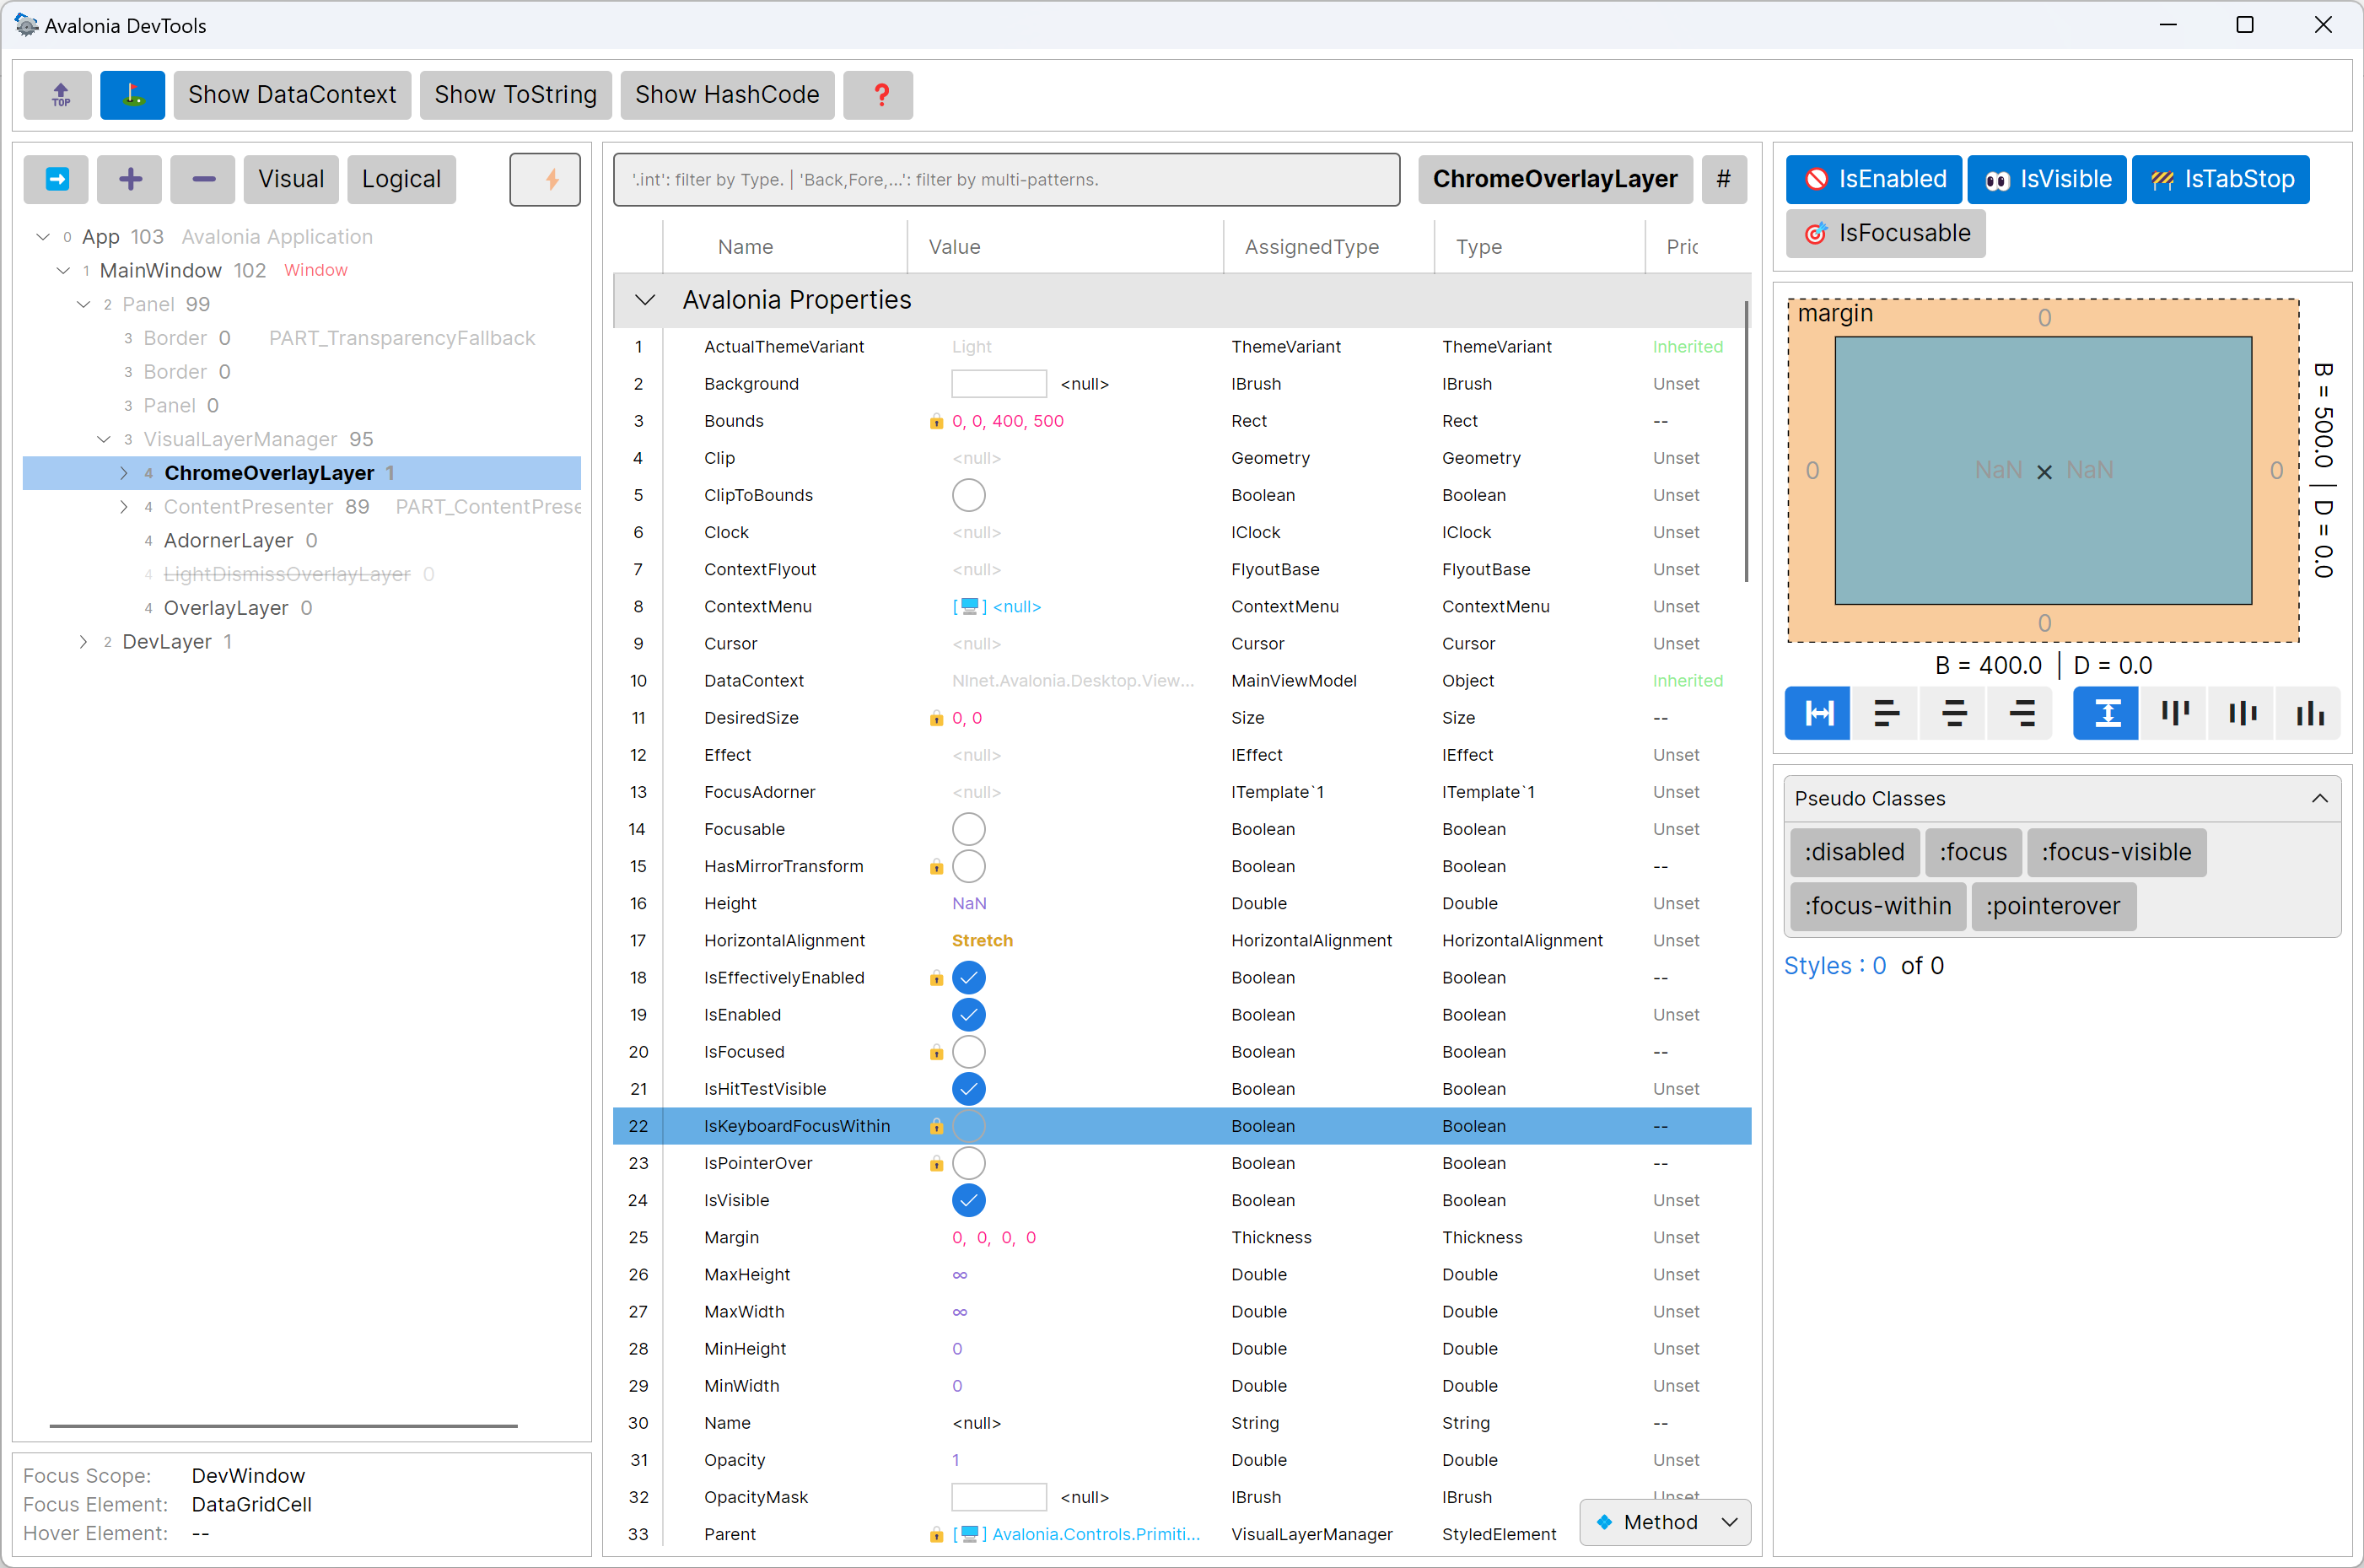Collapse the Pseudo Classes panel
2364x1568 pixels.
(x=2319, y=798)
